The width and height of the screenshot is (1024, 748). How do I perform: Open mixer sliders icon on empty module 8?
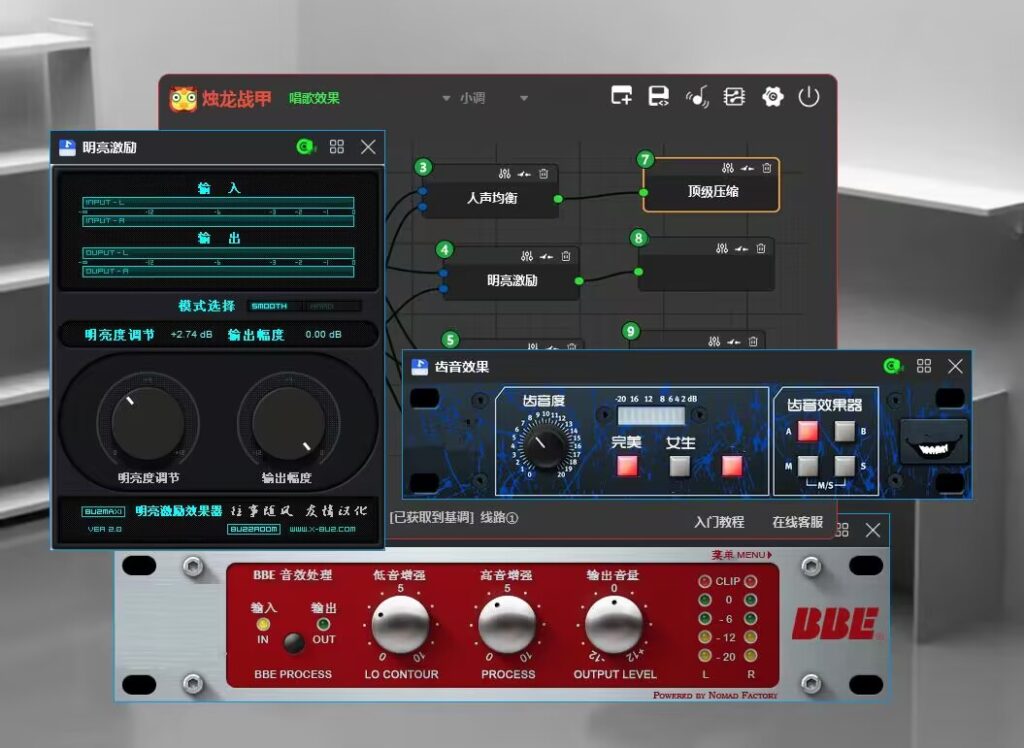pos(722,248)
